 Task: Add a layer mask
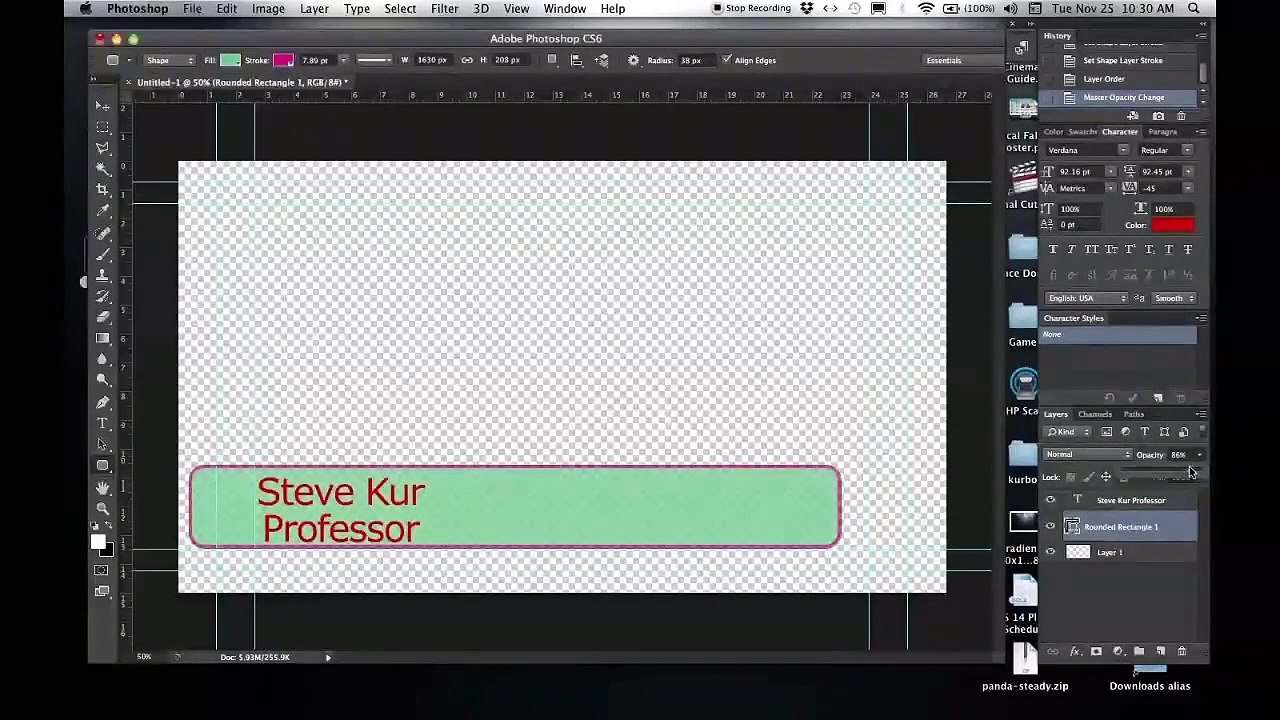pos(1096,652)
